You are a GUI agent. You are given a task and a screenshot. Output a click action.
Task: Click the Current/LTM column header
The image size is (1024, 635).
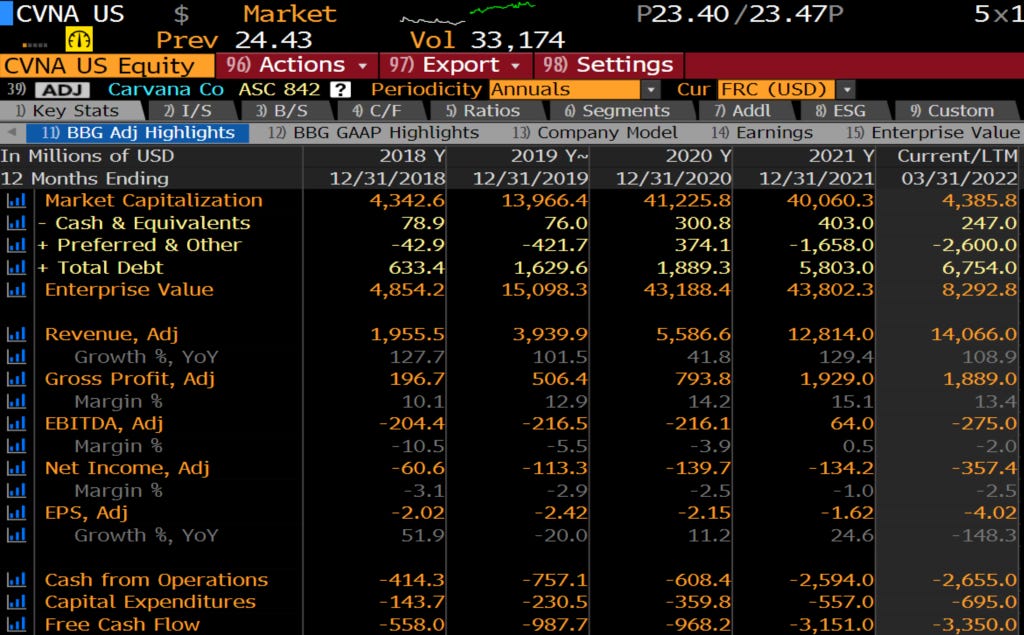click(957, 156)
